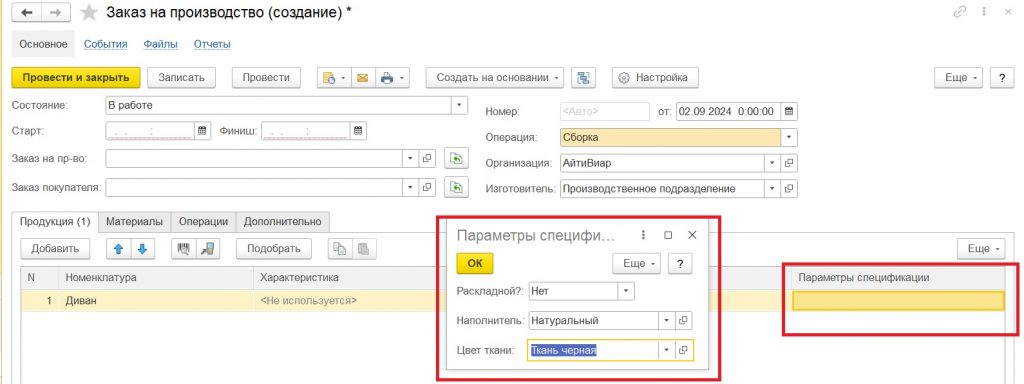
Task: Open the Старт date calendar picker
Action: point(202,131)
